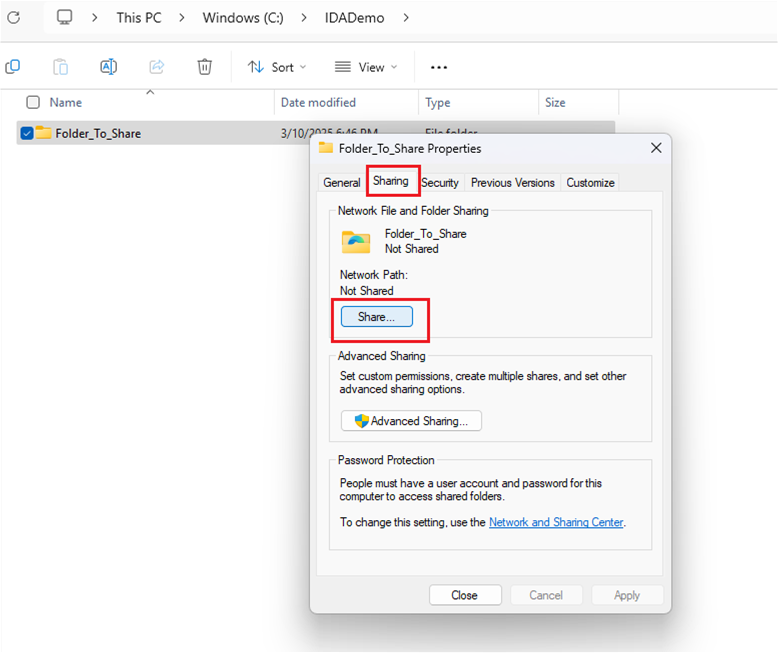Open the Security tab
The width and height of the screenshot is (778, 653).
coord(440,183)
